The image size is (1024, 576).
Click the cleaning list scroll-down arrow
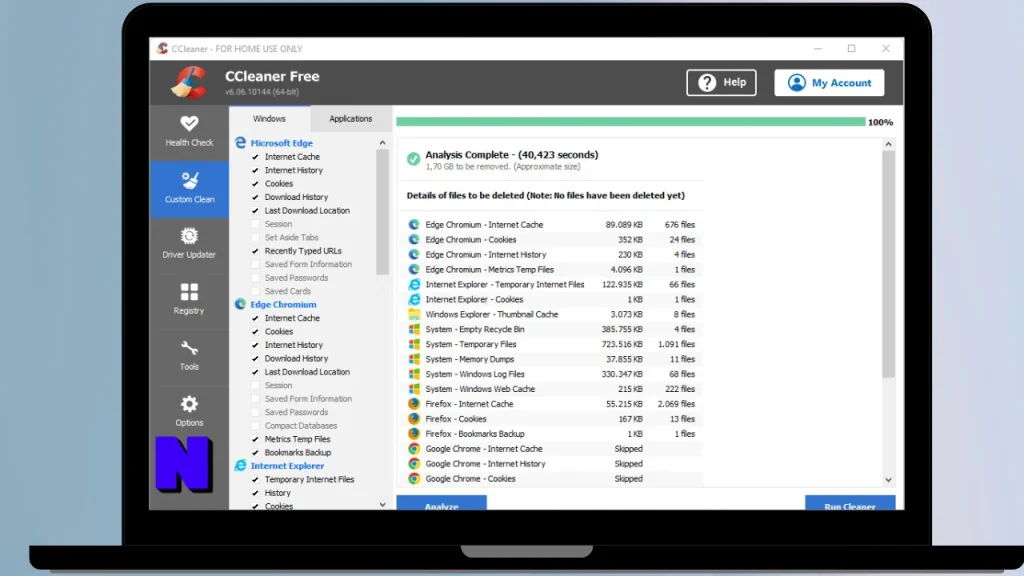pyautogui.click(x=383, y=504)
